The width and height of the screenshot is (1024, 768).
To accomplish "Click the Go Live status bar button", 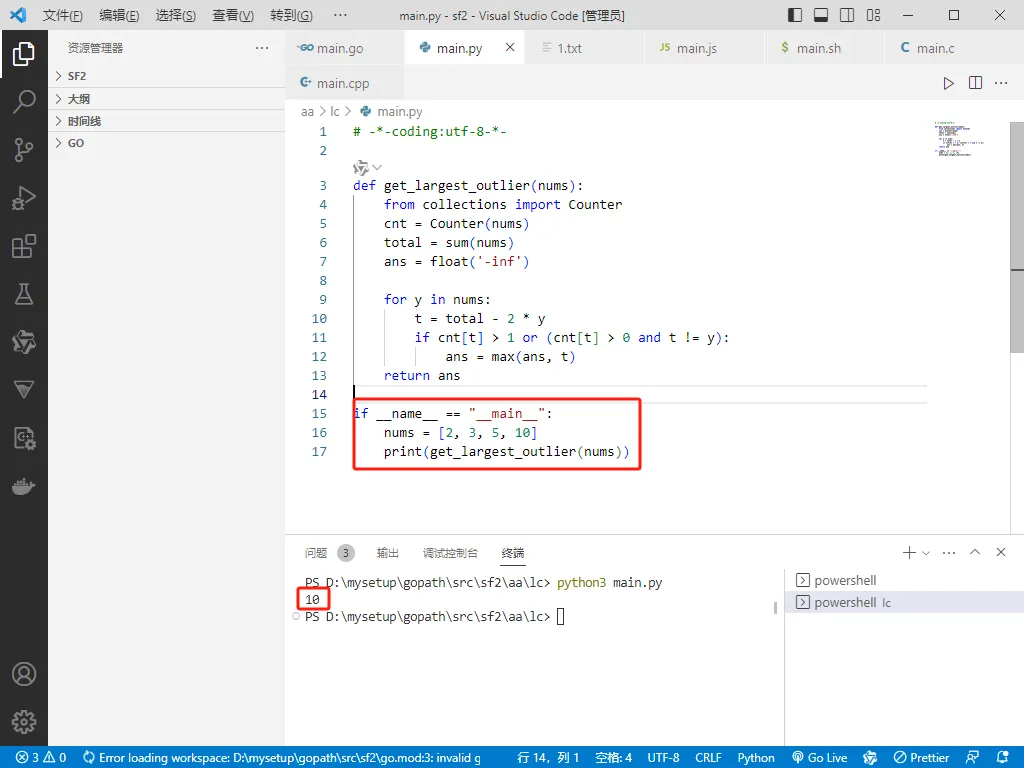I will click(820, 758).
